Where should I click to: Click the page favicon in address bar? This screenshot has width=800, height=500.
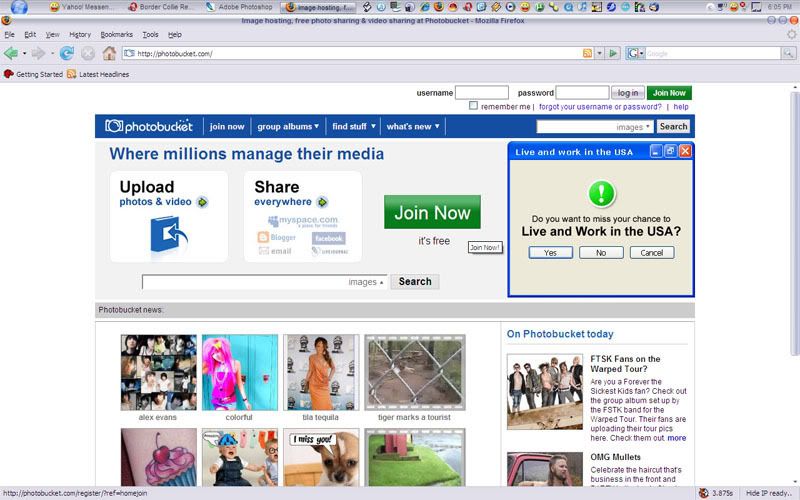[130, 53]
